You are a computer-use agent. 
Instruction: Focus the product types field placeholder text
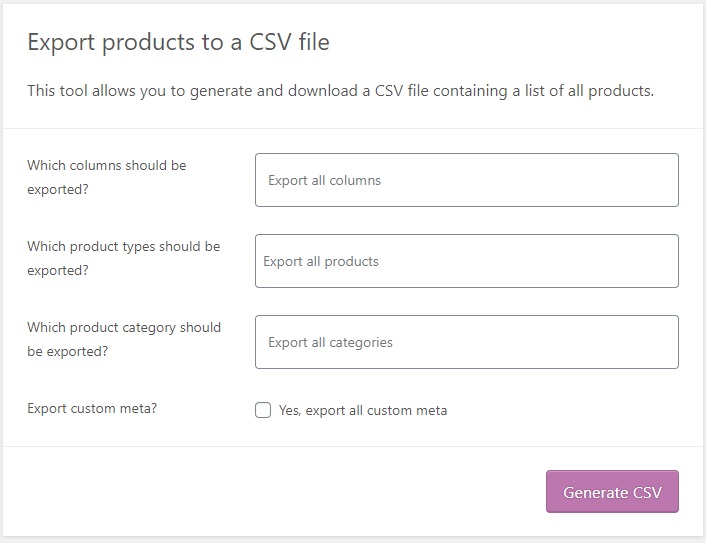click(x=321, y=262)
